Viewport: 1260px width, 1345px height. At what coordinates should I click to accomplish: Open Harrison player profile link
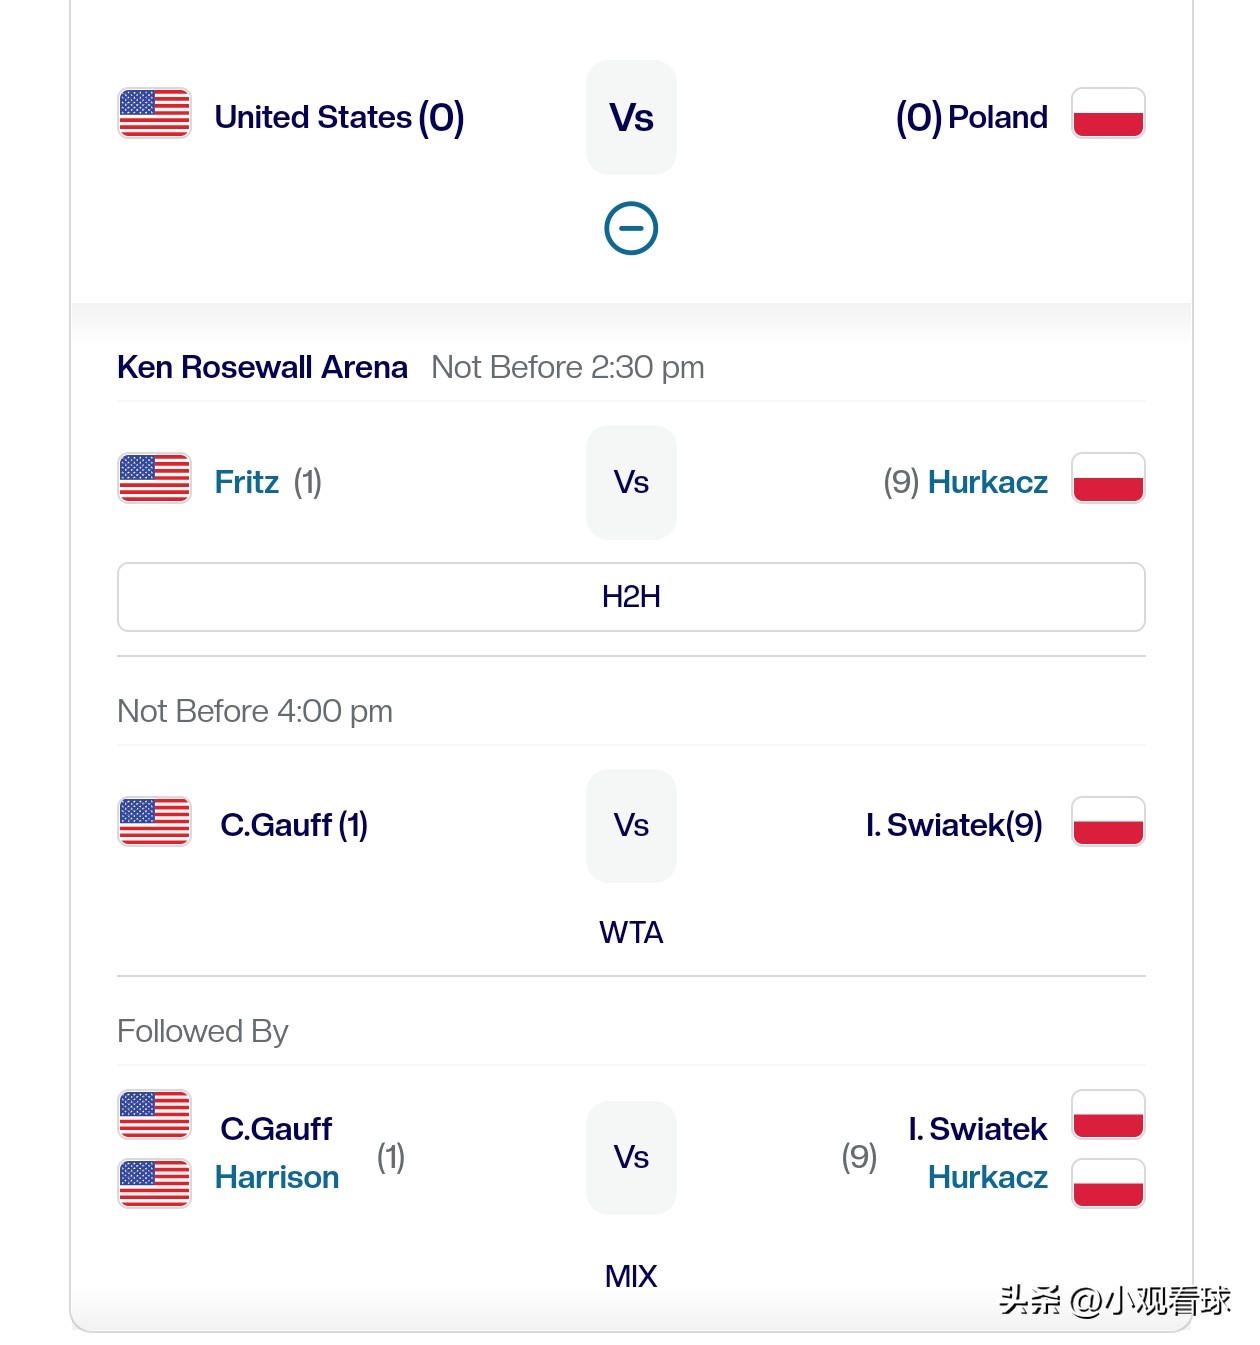click(x=277, y=1177)
